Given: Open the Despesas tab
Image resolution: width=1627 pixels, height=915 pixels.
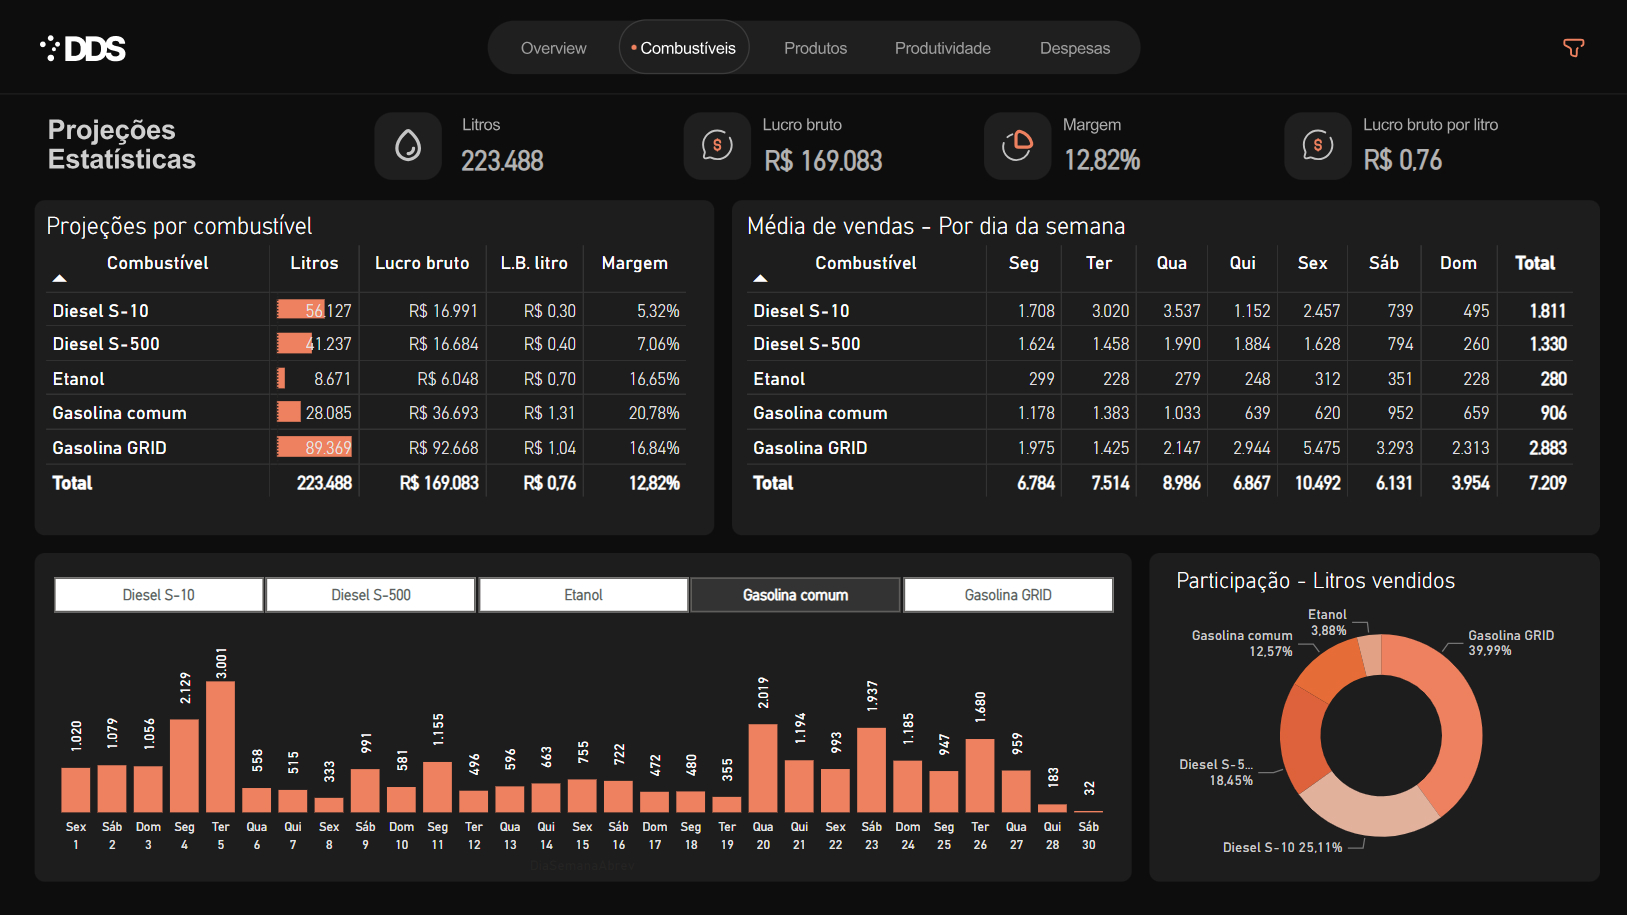Looking at the screenshot, I should coord(1075,48).
